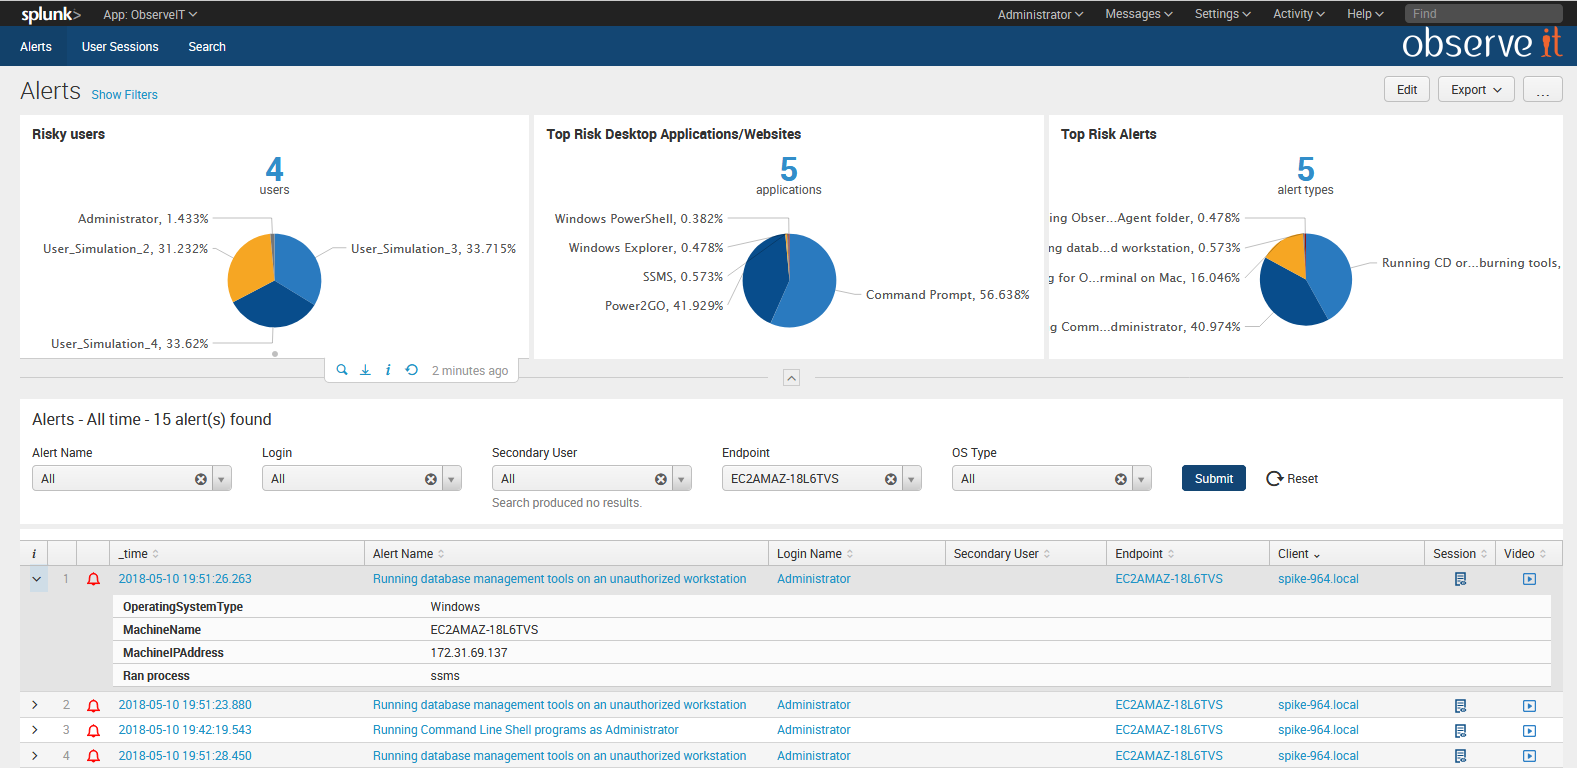
Task: Play video for the first alert row
Action: coord(1529,579)
